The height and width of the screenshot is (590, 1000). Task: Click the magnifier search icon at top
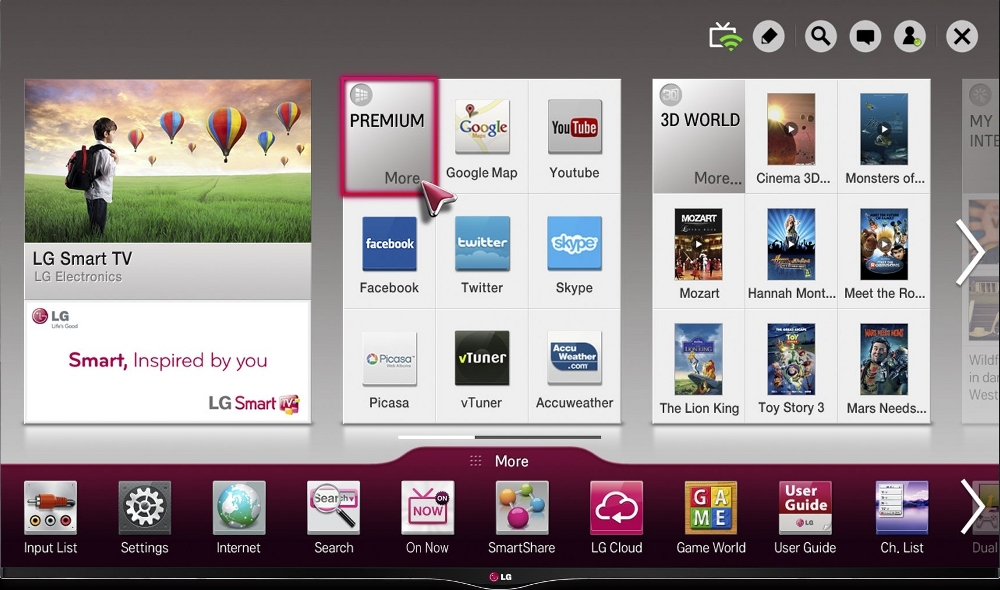[x=821, y=36]
